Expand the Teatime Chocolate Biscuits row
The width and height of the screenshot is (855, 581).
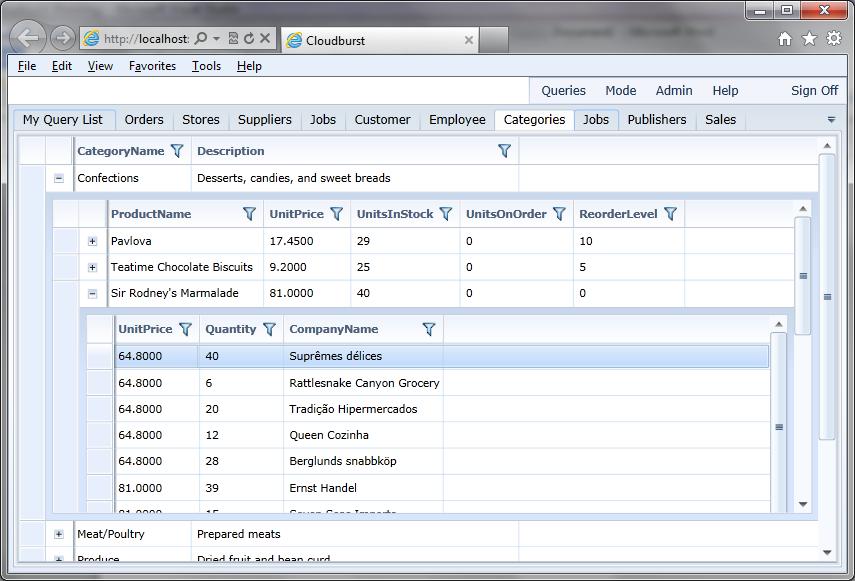92,267
